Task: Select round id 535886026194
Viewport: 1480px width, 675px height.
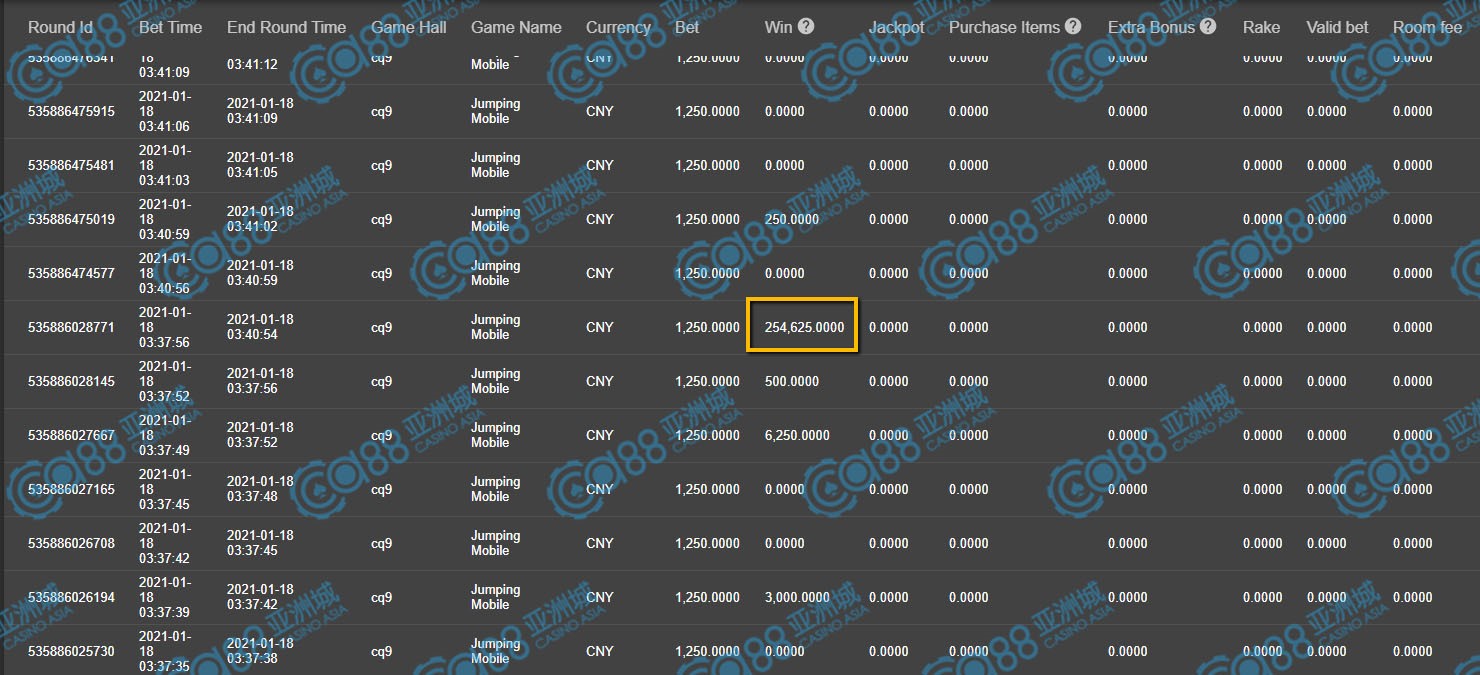Action: 71,597
